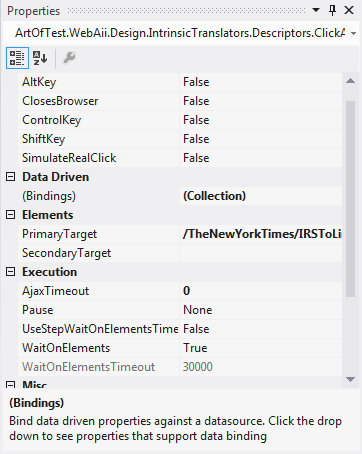Select the PrimaryTarget property
The image size is (362, 454).
99,234
